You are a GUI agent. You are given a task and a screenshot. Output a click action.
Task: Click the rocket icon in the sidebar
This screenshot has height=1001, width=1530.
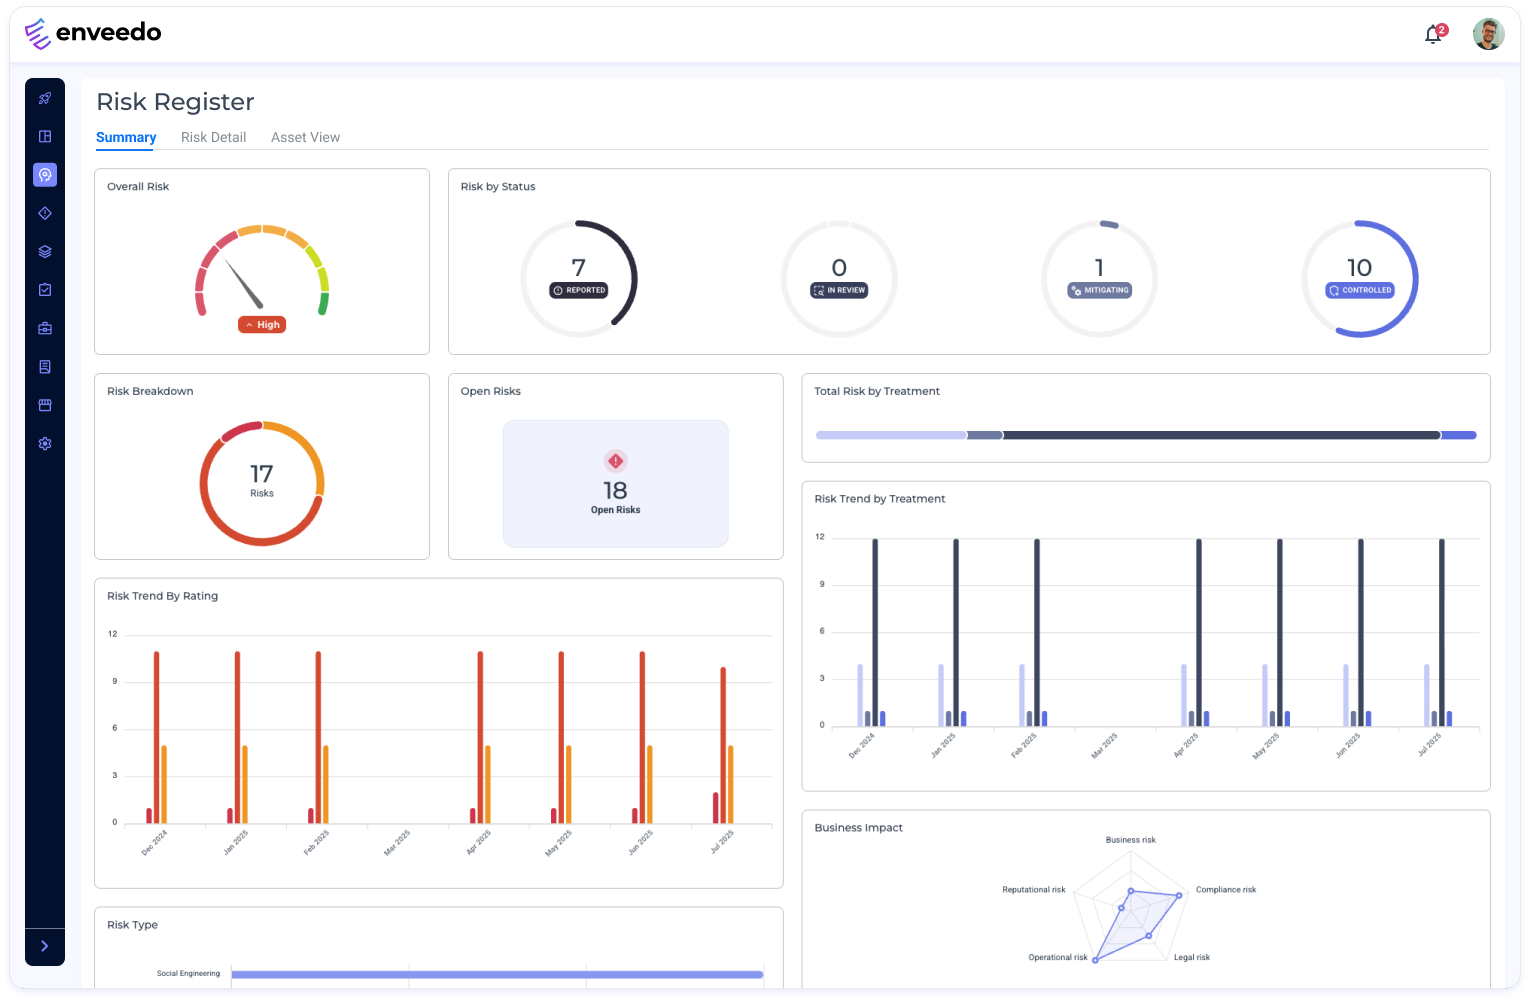(45, 98)
